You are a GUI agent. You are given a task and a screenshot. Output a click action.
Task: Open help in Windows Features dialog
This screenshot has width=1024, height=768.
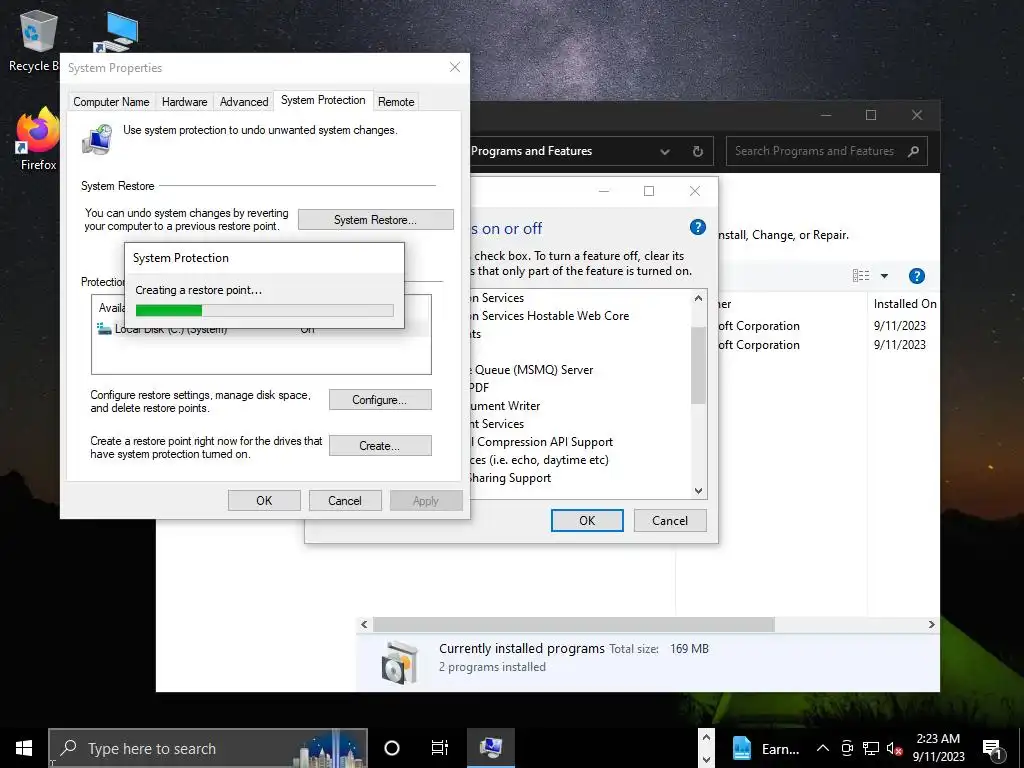click(697, 227)
